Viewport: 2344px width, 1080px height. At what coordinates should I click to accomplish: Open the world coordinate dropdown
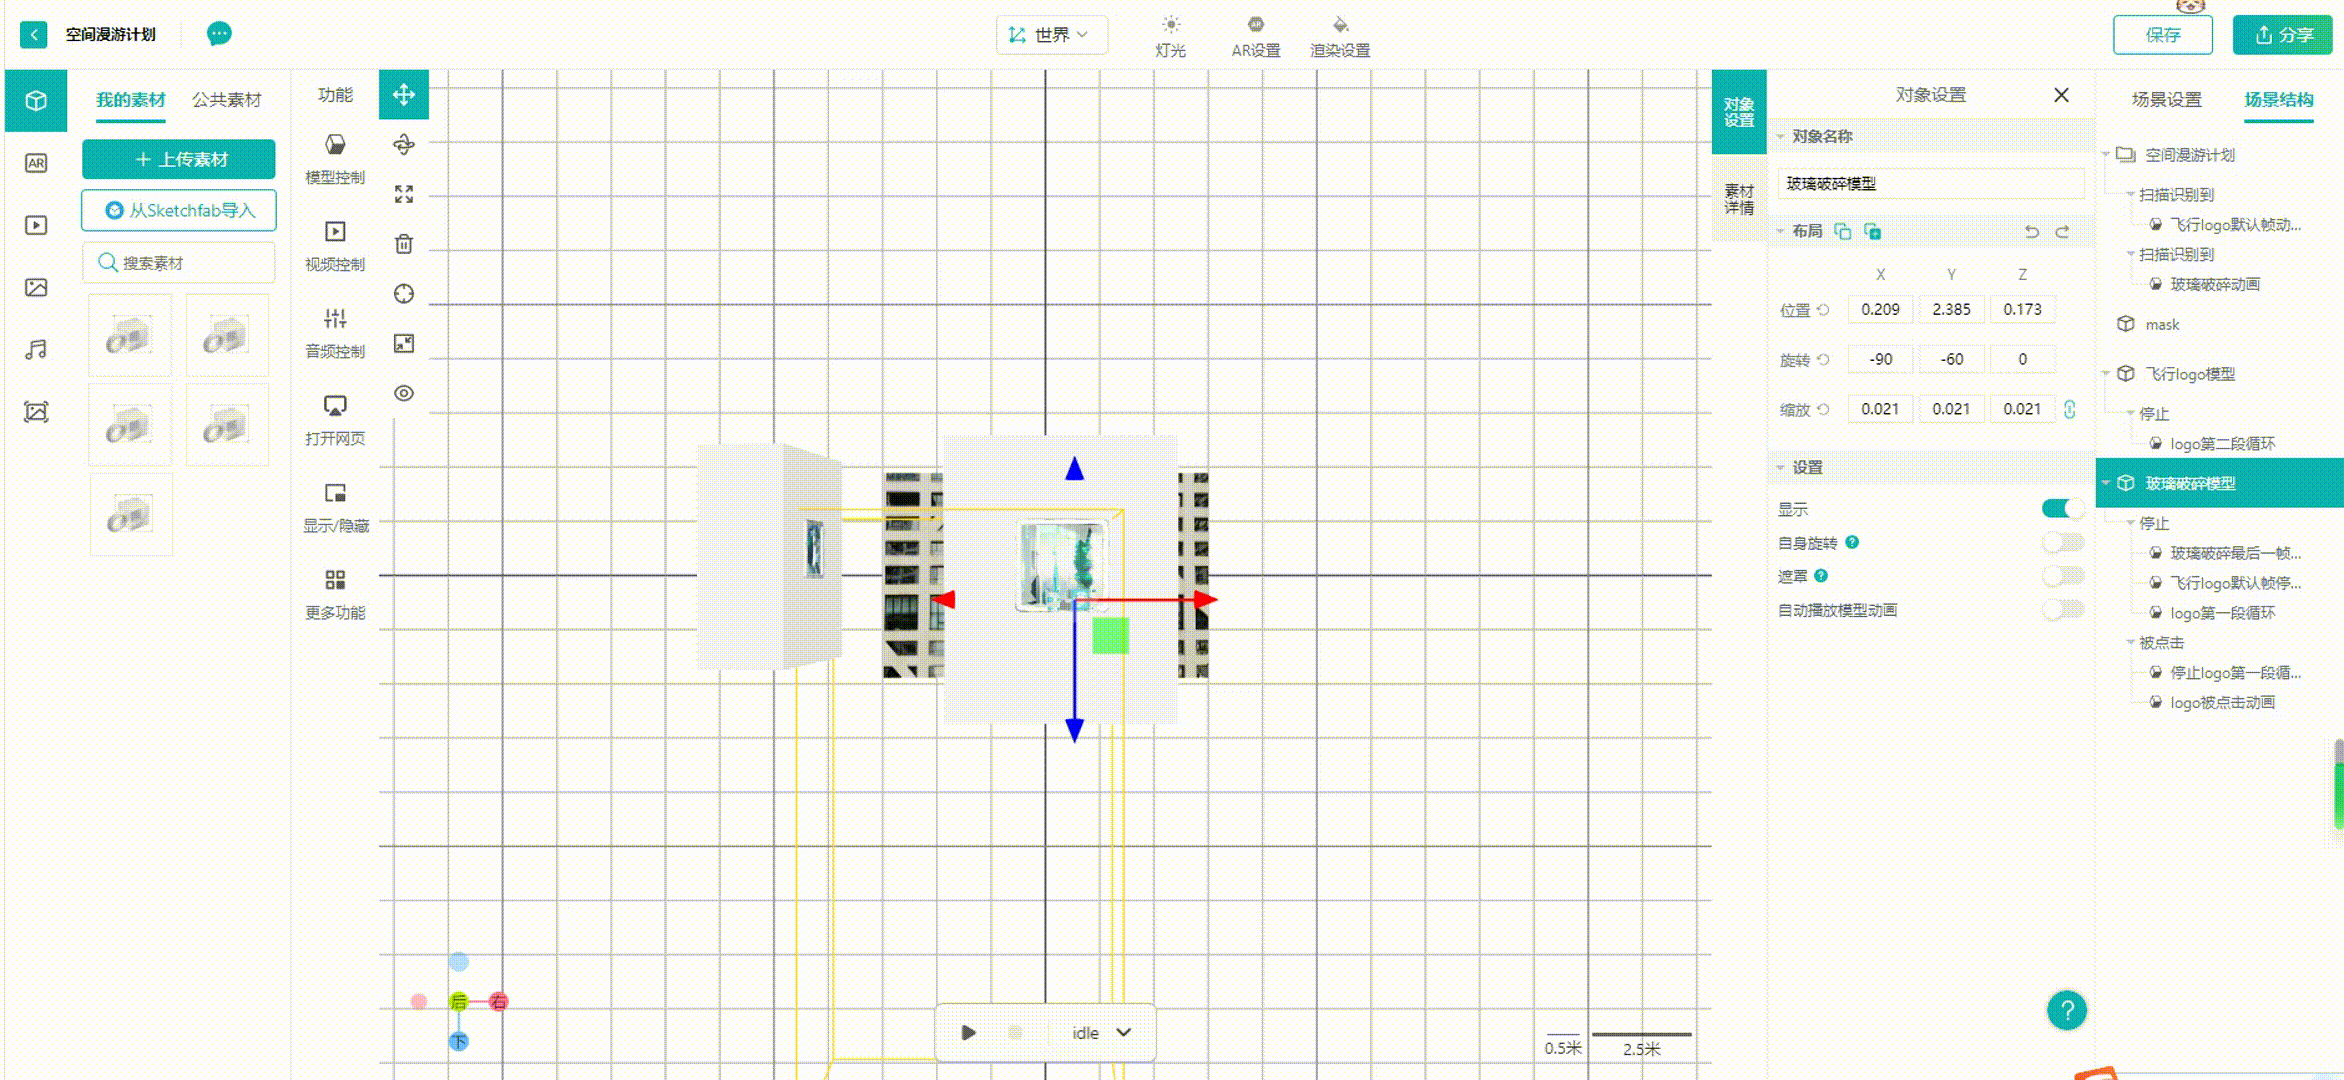pos(1051,35)
